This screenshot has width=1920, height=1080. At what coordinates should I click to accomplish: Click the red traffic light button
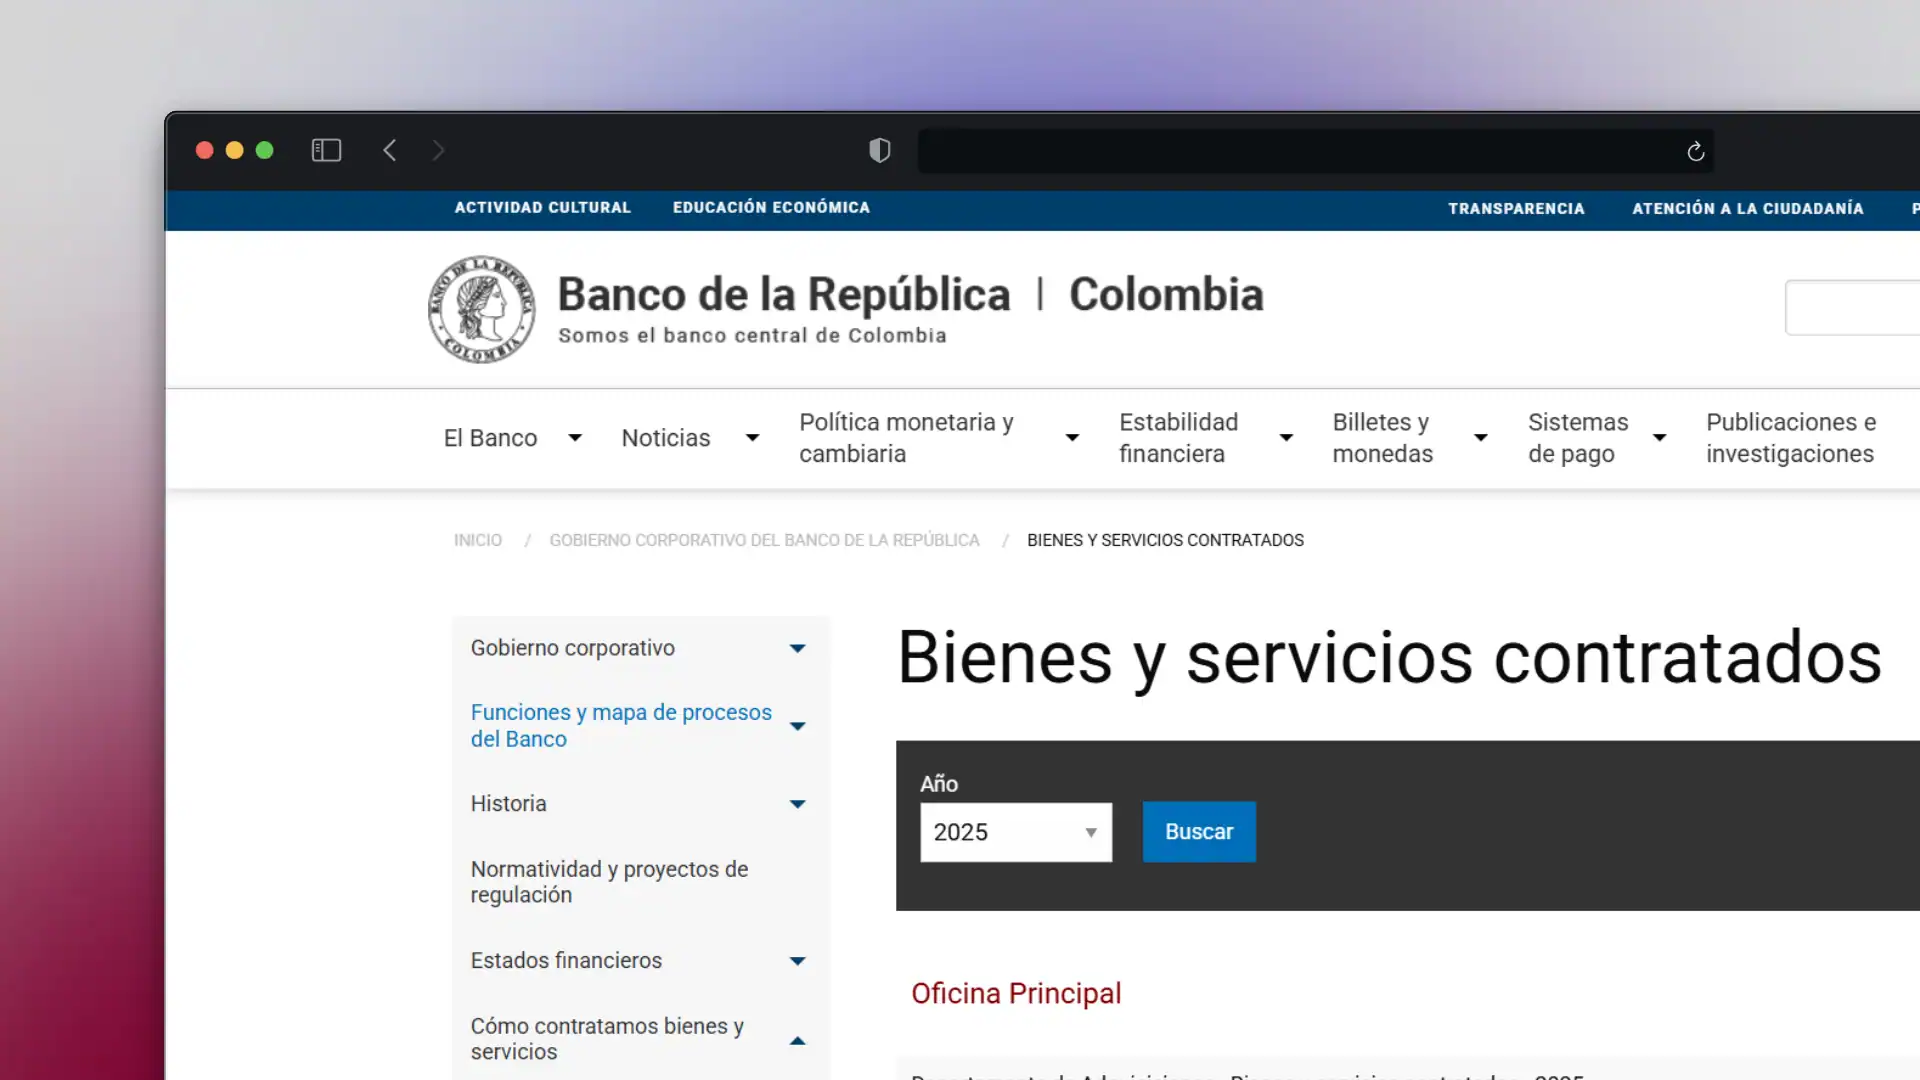(204, 150)
